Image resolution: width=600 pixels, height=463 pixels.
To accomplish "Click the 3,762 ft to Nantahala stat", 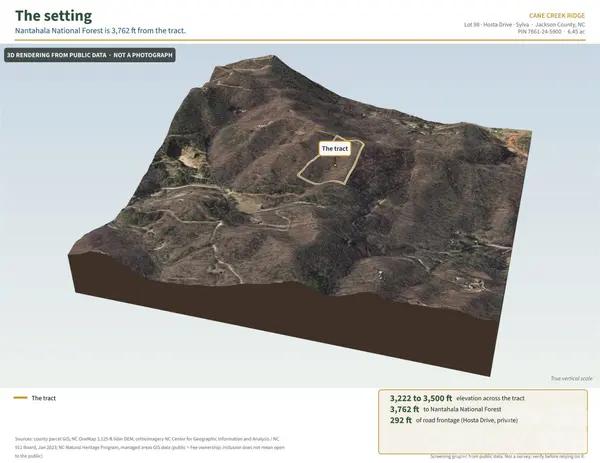I will (446, 409).
